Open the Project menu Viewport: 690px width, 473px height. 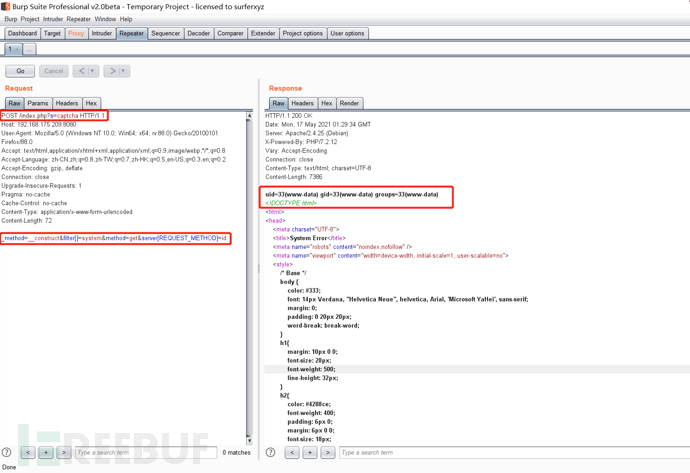(x=30, y=19)
